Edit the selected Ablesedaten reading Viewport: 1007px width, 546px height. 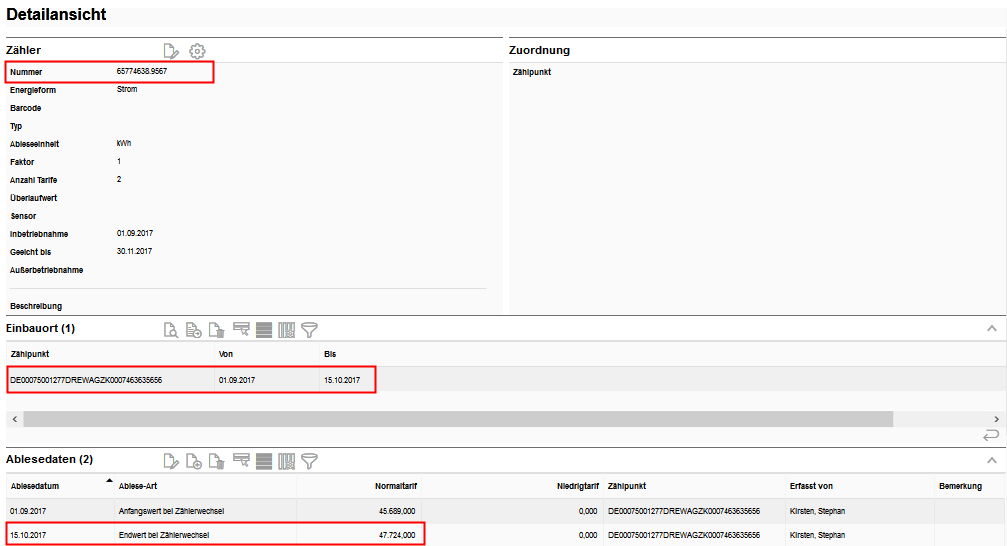[x=171, y=461]
